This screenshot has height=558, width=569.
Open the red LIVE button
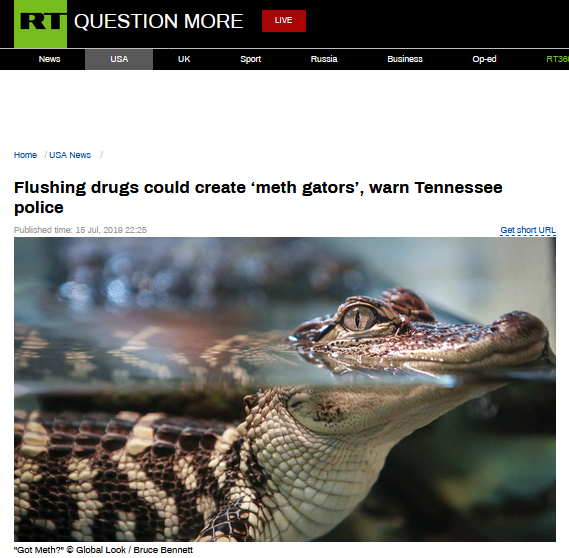click(x=284, y=21)
